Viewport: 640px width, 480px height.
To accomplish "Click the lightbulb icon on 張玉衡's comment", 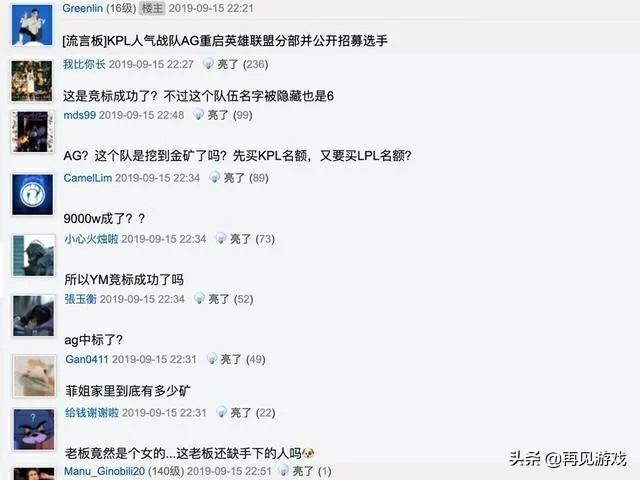I will click(199, 298).
